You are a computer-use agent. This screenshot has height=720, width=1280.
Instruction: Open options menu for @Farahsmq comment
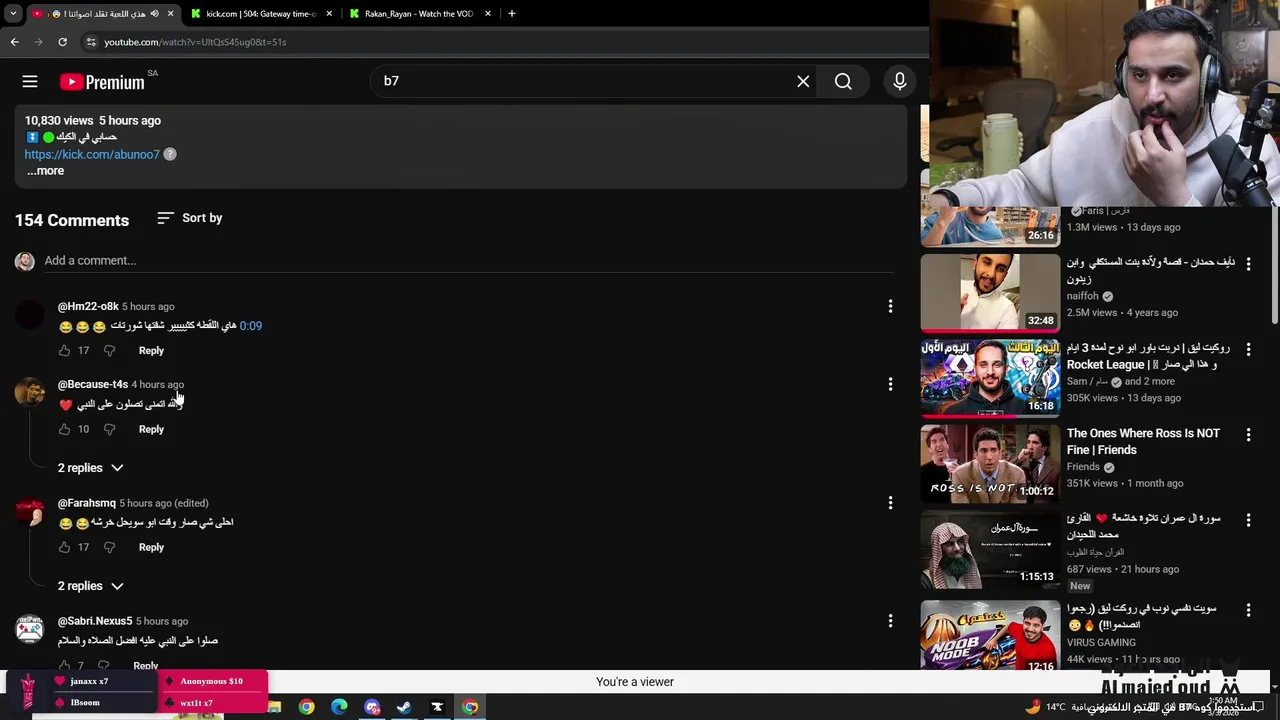(890, 503)
